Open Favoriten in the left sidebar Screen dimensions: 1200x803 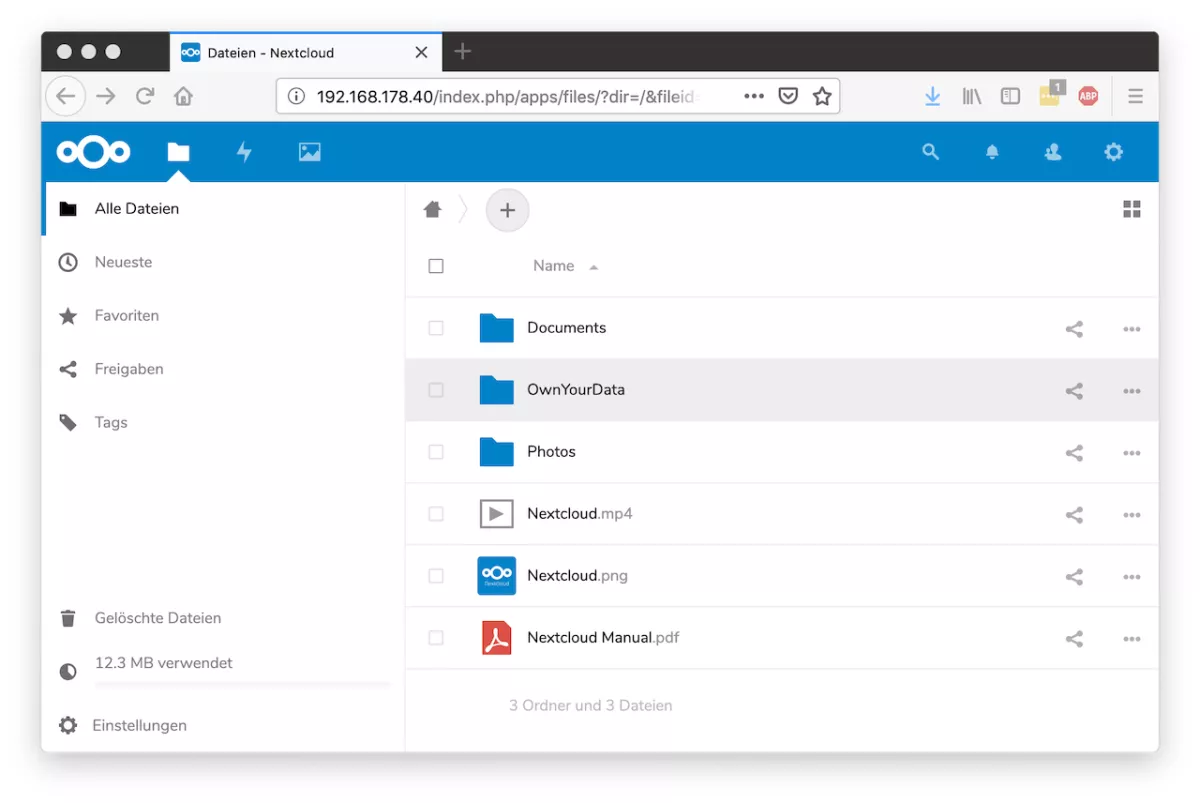click(127, 315)
